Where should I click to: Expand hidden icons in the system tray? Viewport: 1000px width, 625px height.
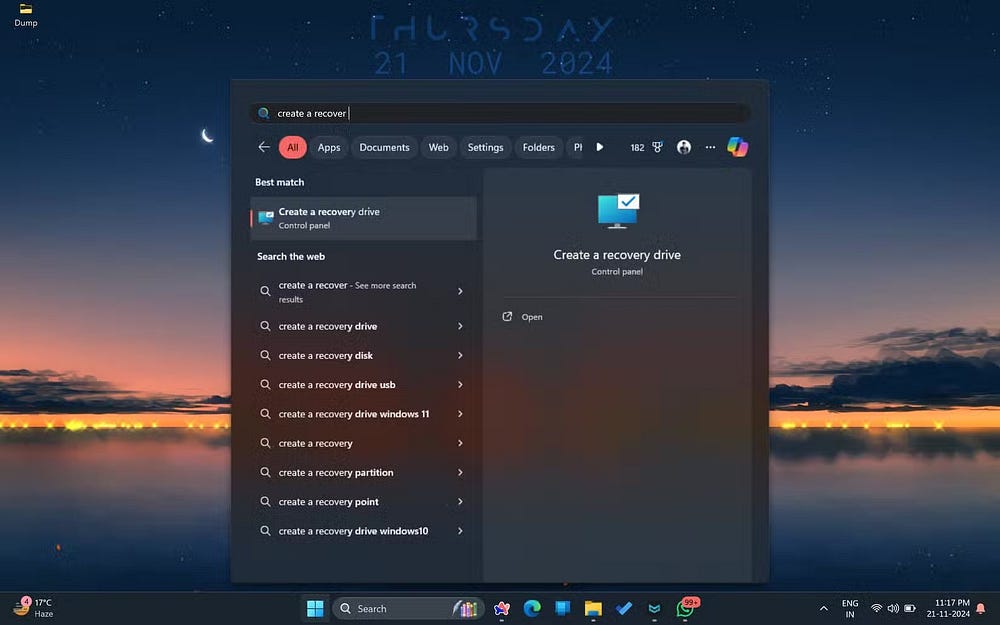[x=823, y=607]
